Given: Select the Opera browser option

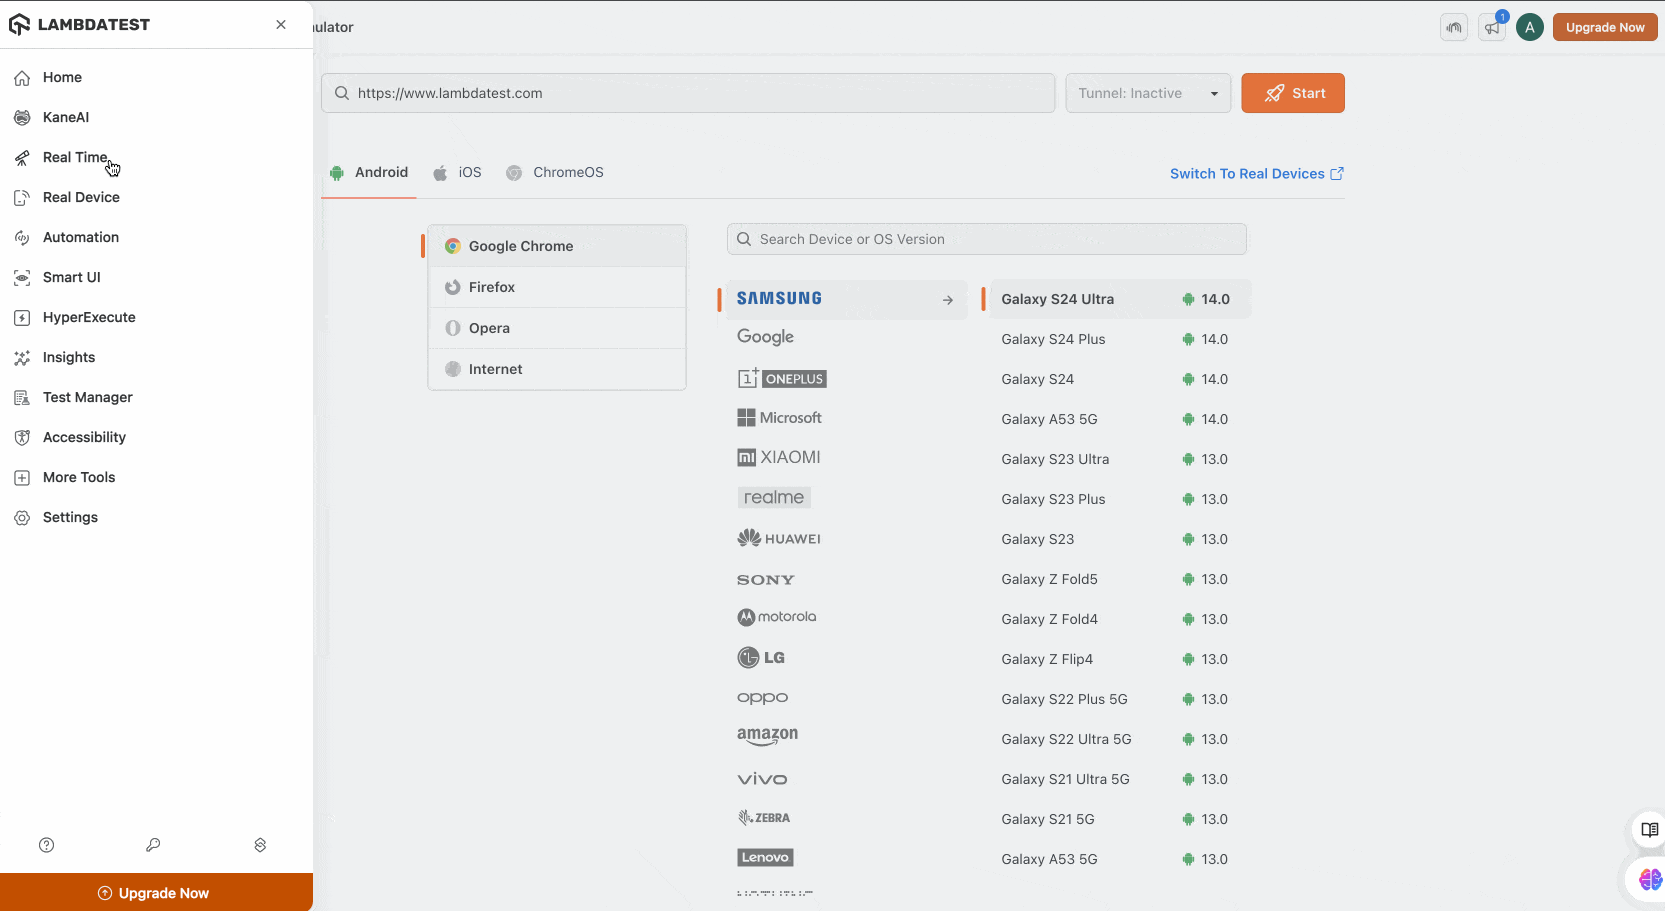Looking at the screenshot, I should pos(489,328).
